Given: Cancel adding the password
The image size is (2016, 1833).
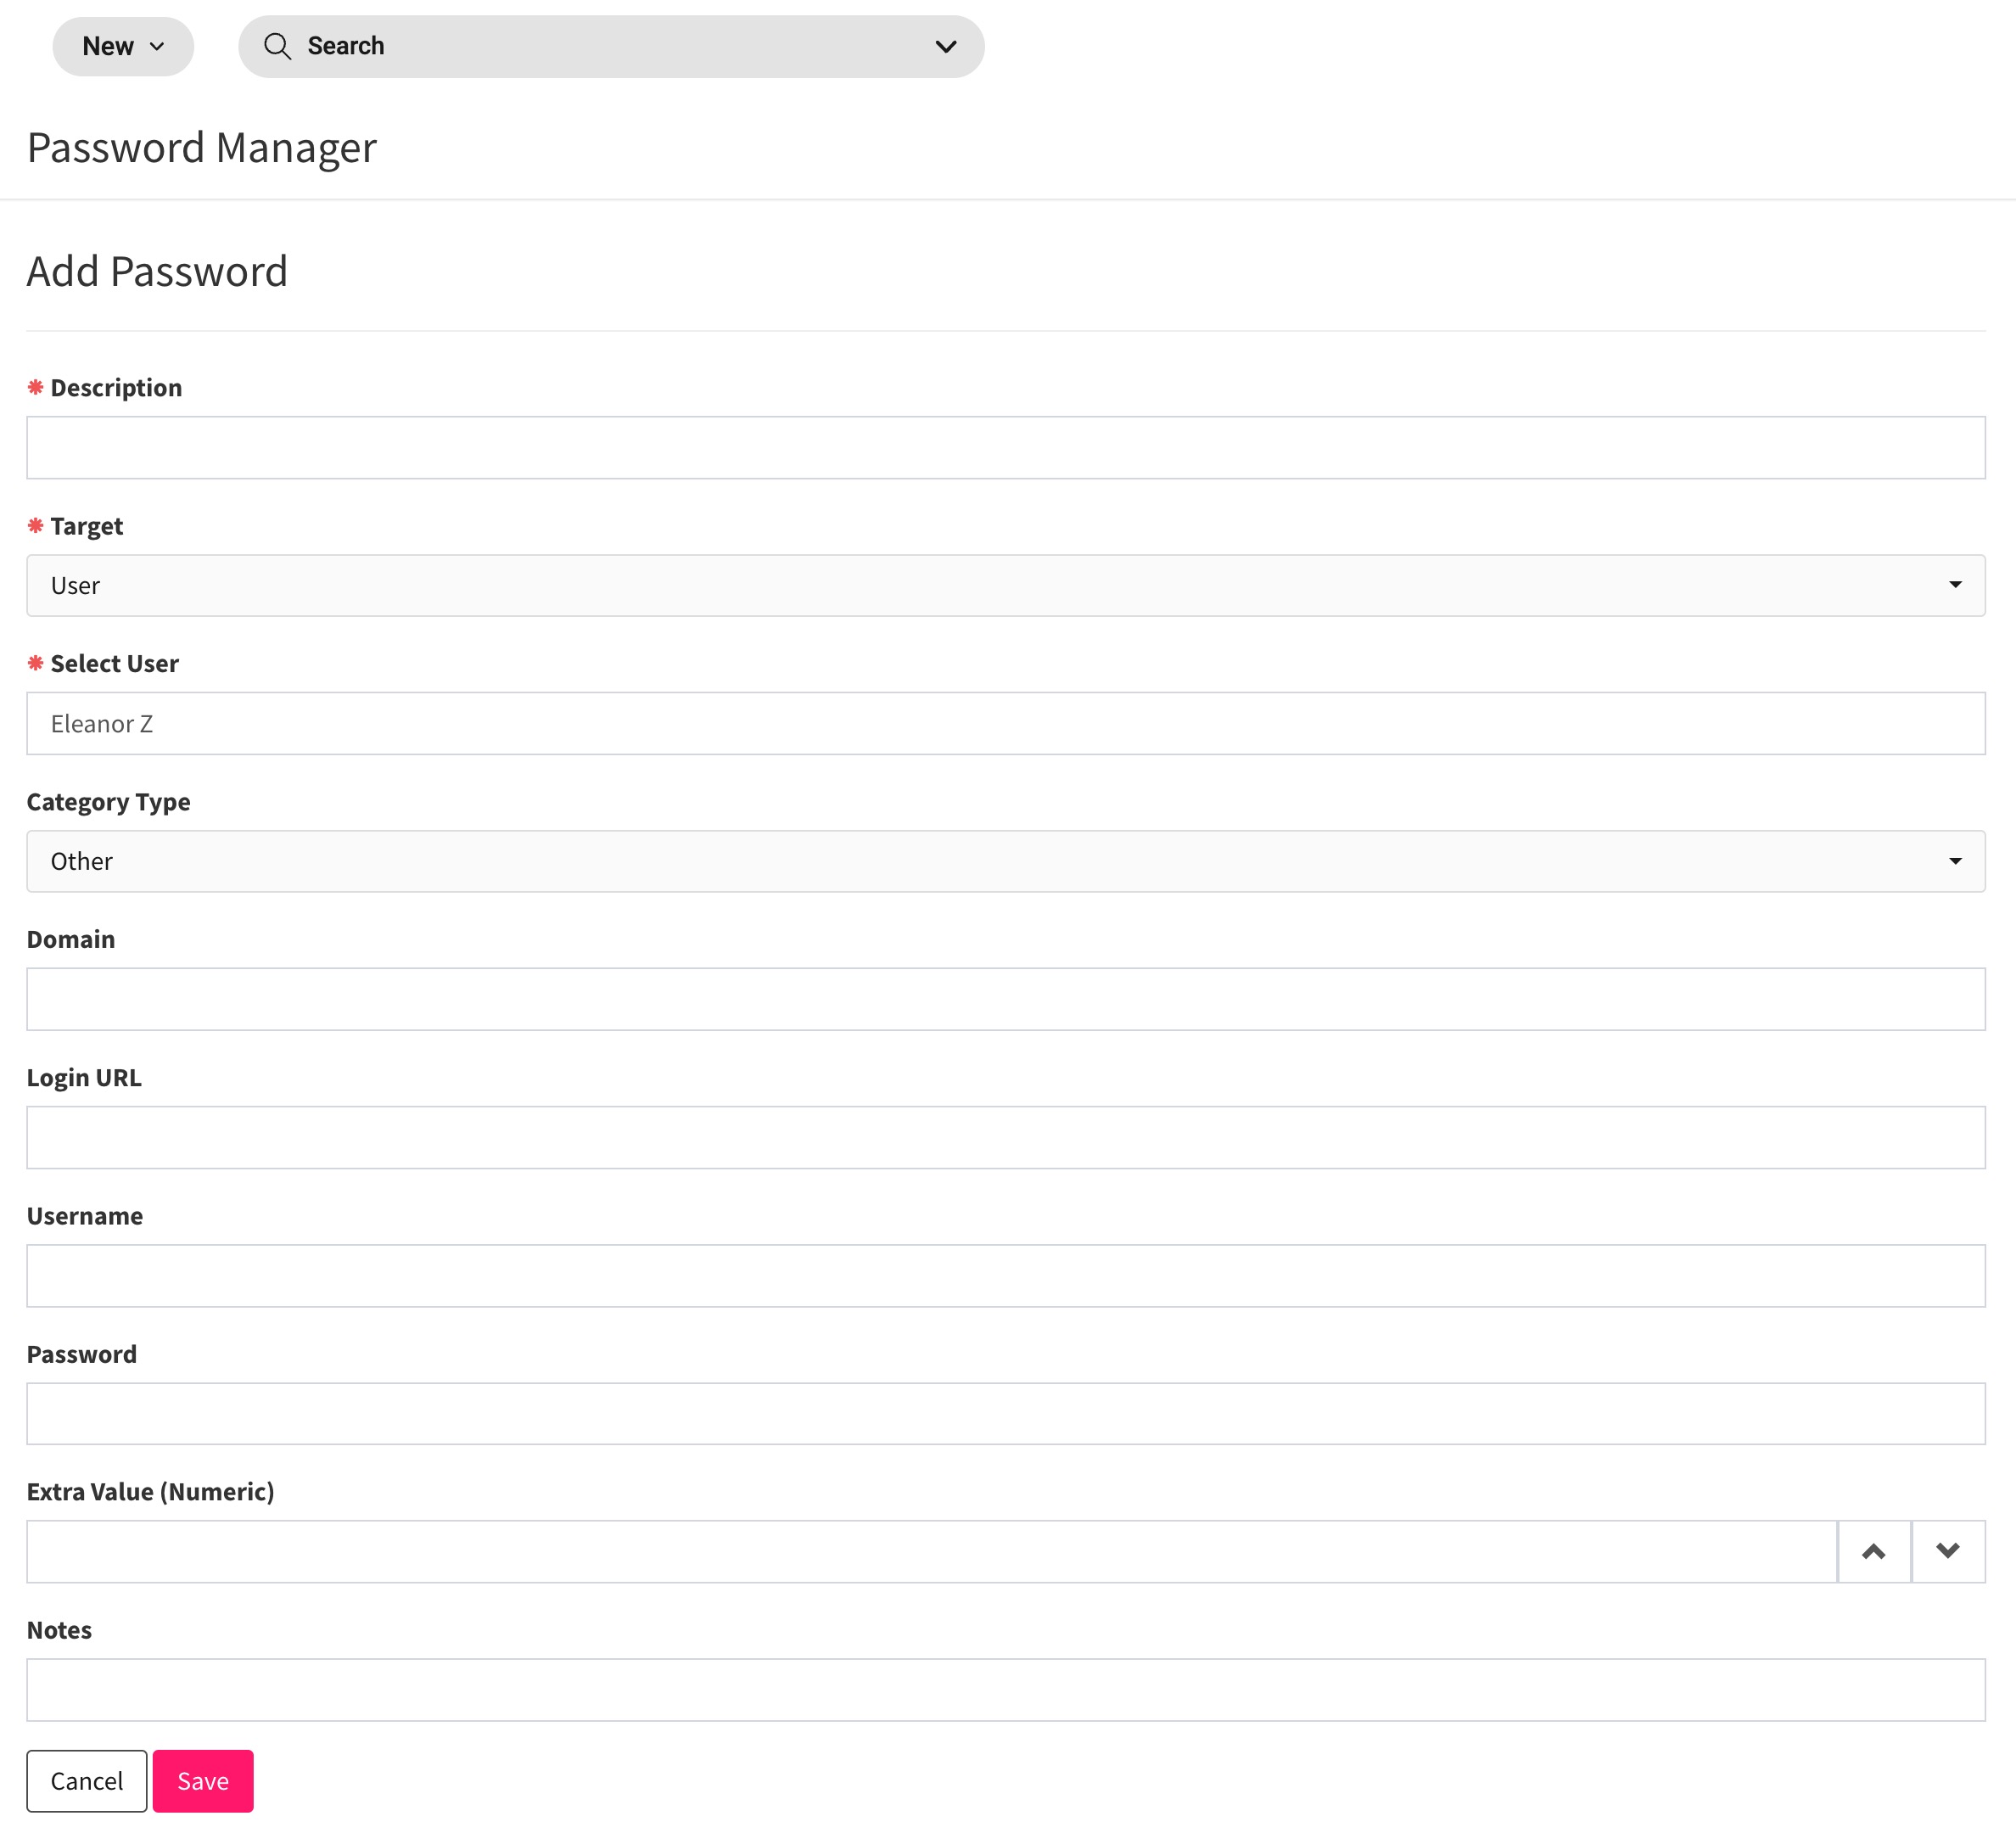Looking at the screenshot, I should (87, 1781).
